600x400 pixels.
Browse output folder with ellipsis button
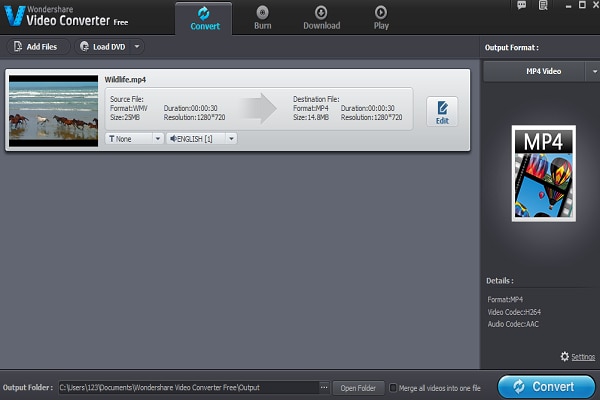[x=324, y=388]
